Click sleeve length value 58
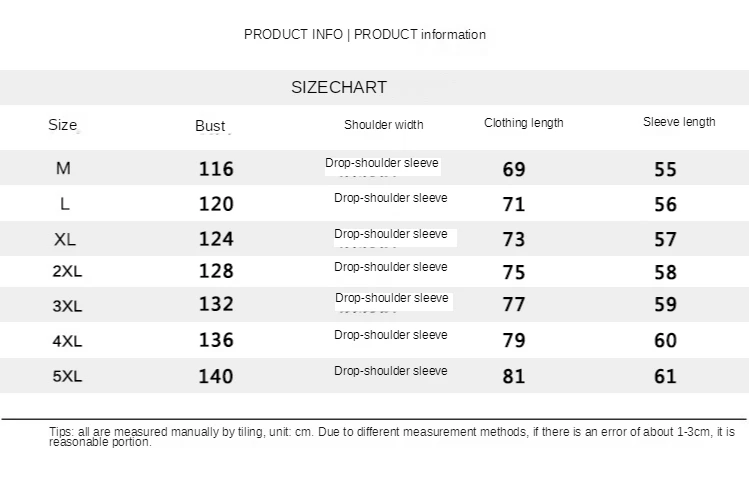Image resolution: width=749 pixels, height=486 pixels. pos(665,272)
